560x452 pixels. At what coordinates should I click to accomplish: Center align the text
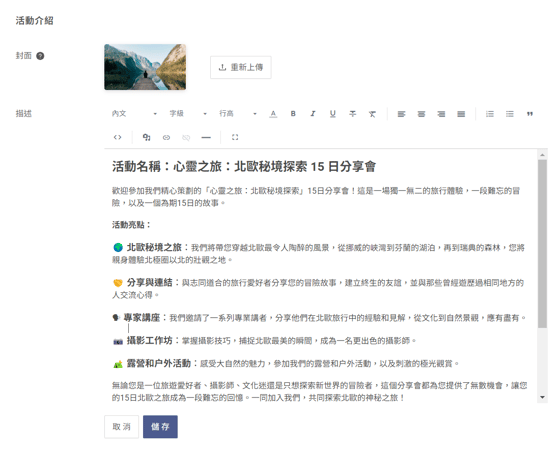pos(421,114)
